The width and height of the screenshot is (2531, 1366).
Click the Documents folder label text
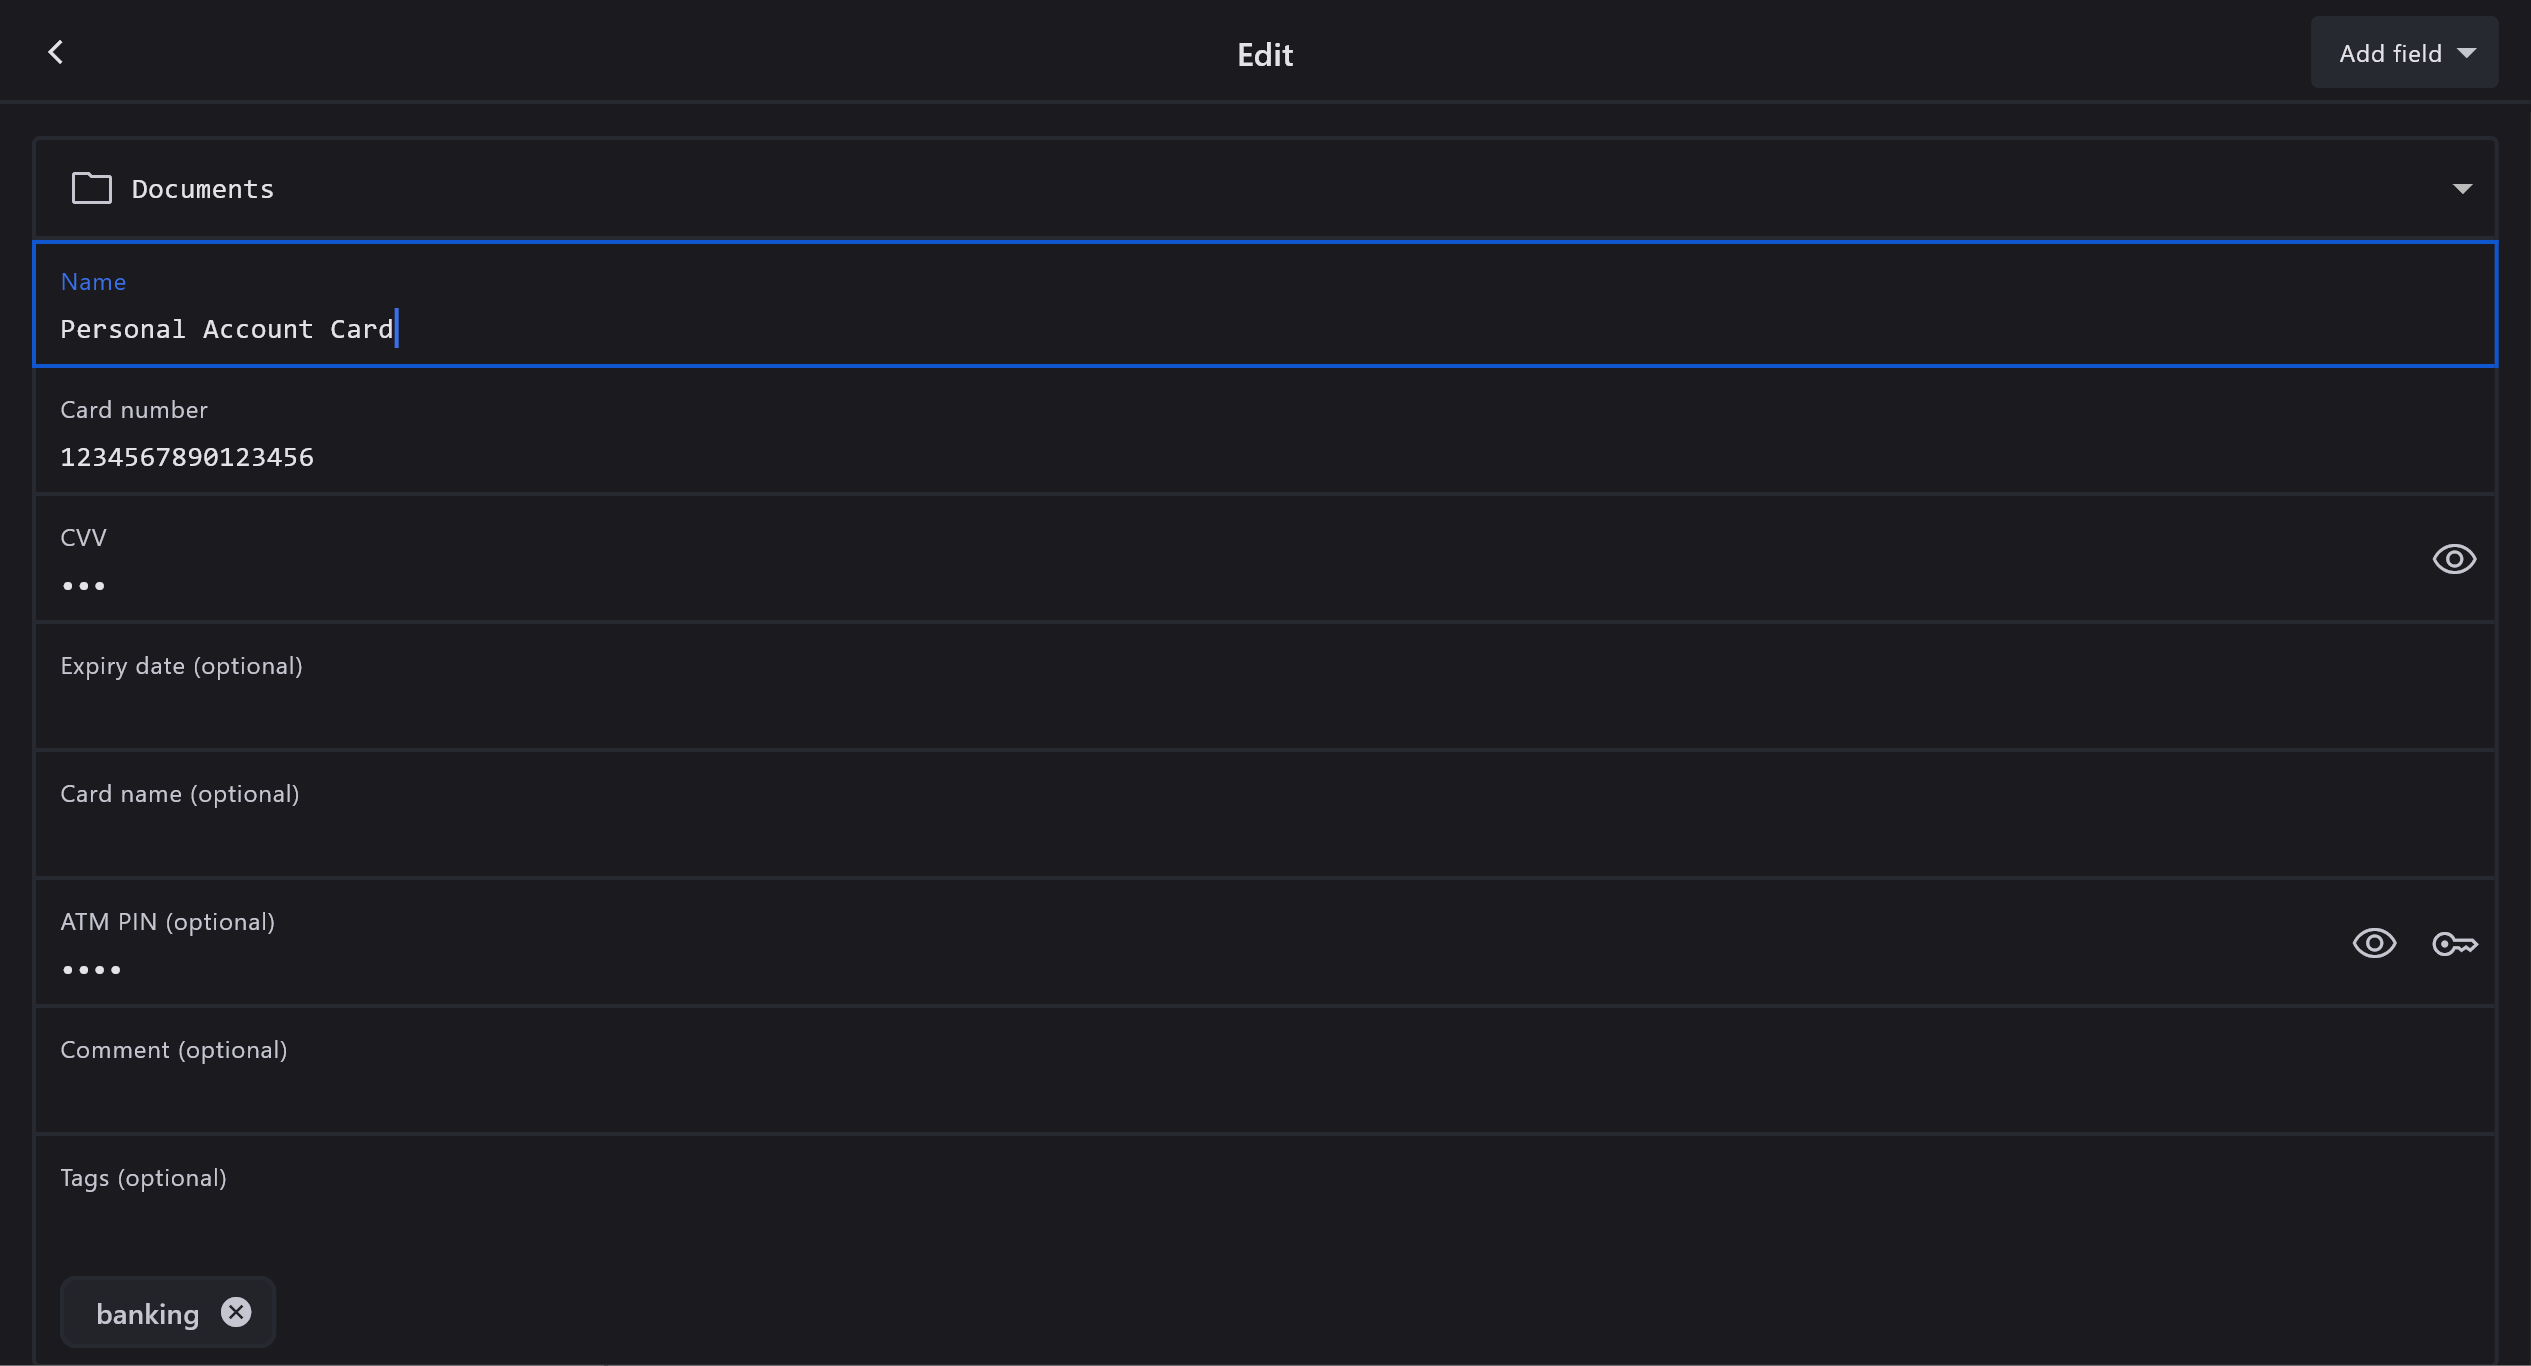coord(203,189)
